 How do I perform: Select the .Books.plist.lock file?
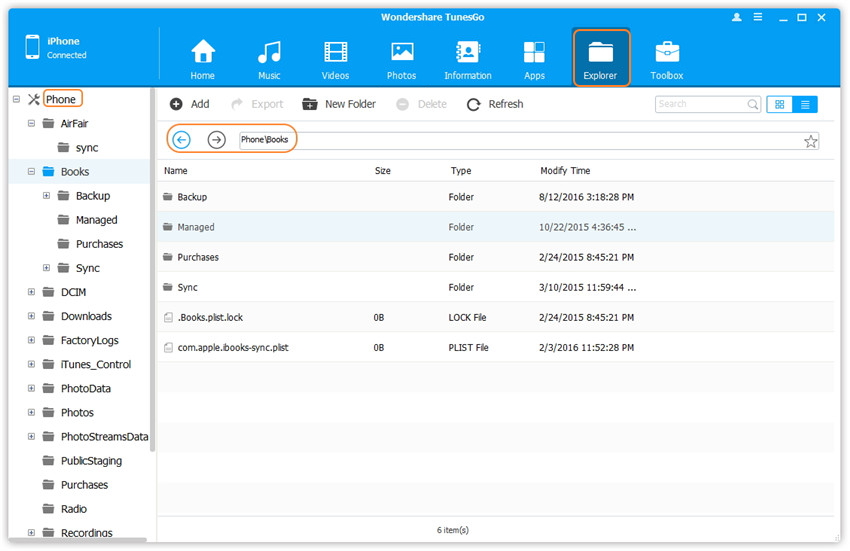pyautogui.click(x=495, y=317)
